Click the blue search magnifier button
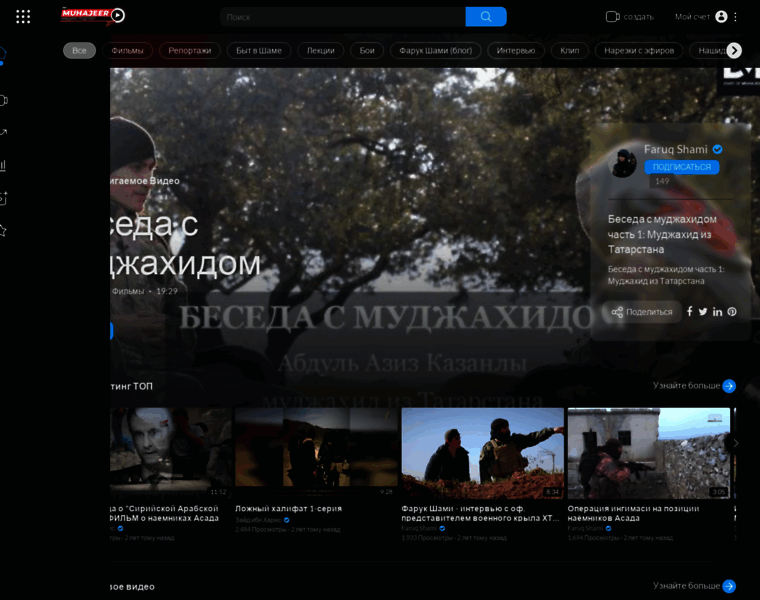Viewport: 760px width, 600px height. pyautogui.click(x=486, y=16)
